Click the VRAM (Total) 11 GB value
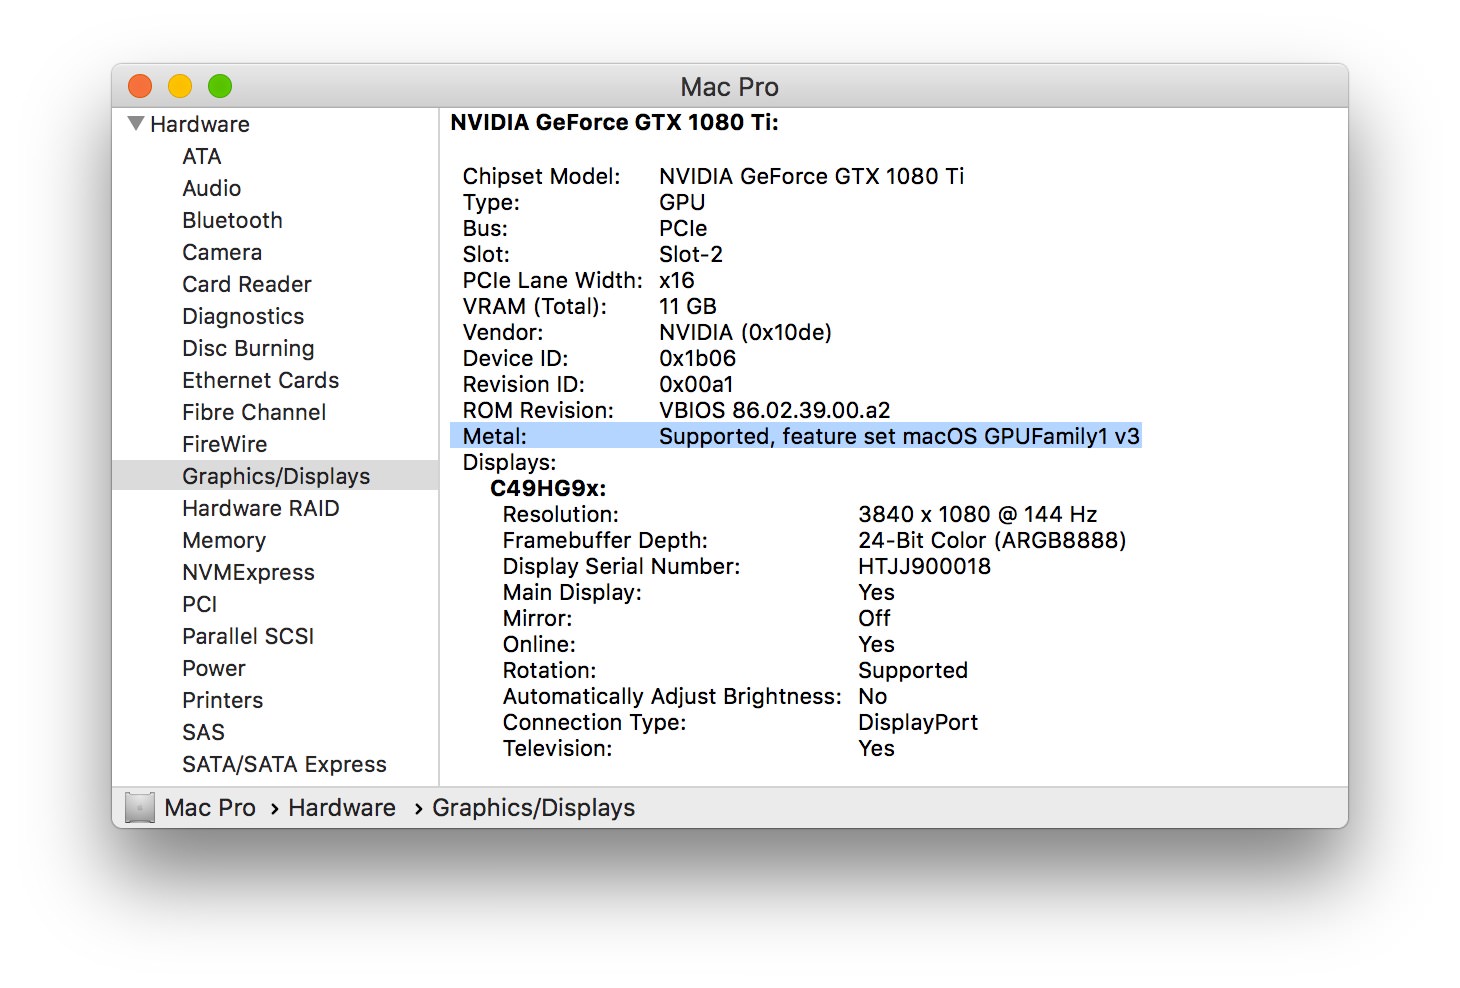1460x988 pixels. (688, 306)
